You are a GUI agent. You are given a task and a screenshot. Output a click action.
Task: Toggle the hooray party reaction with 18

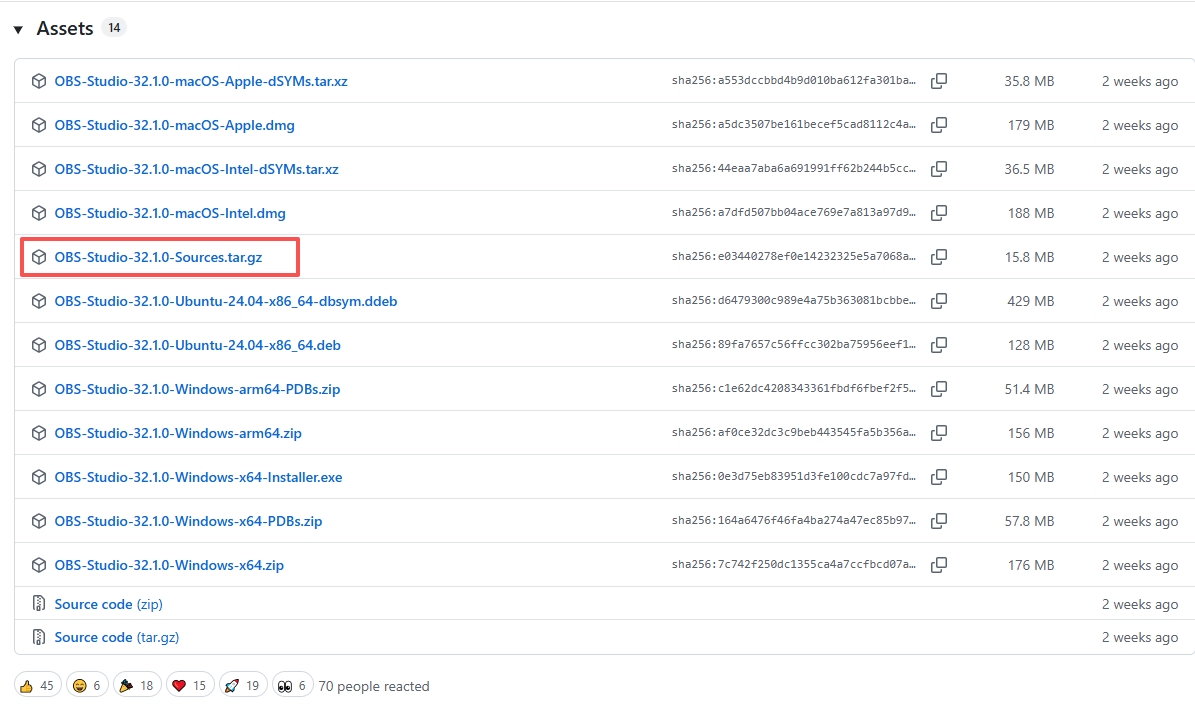[137, 685]
